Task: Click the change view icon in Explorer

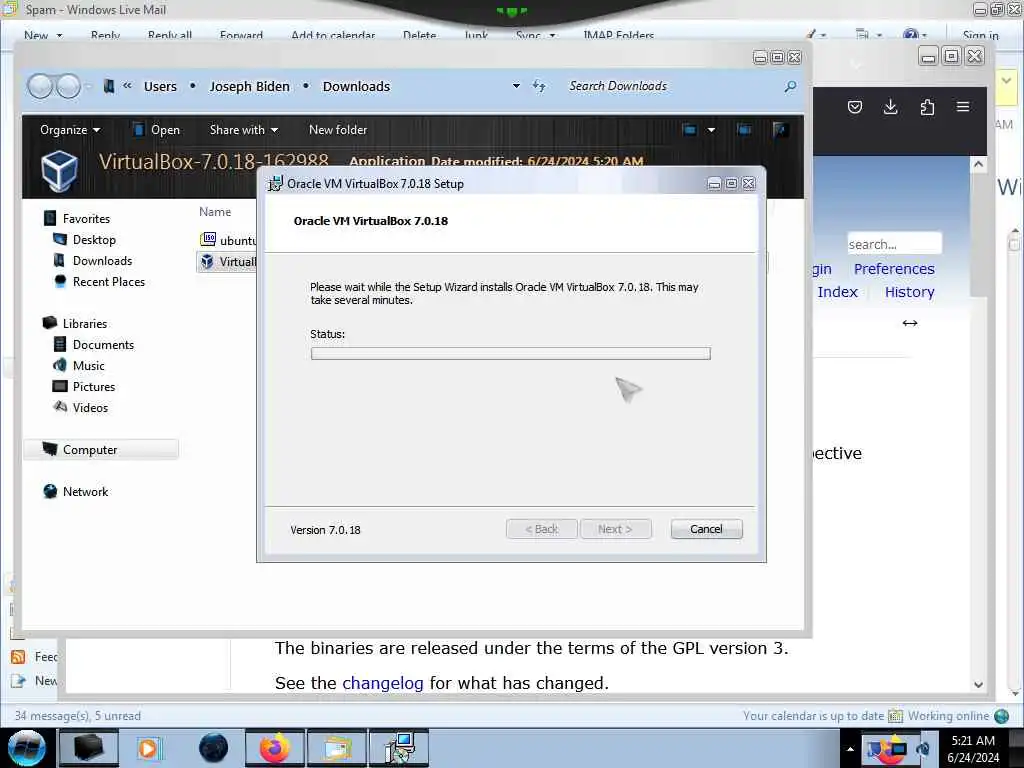Action: [689, 129]
